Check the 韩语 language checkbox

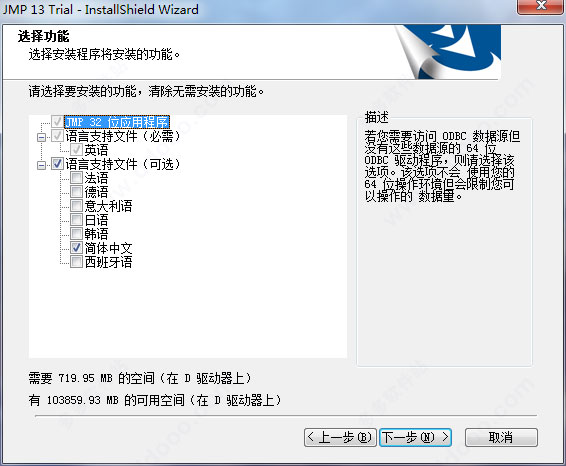click(x=76, y=234)
